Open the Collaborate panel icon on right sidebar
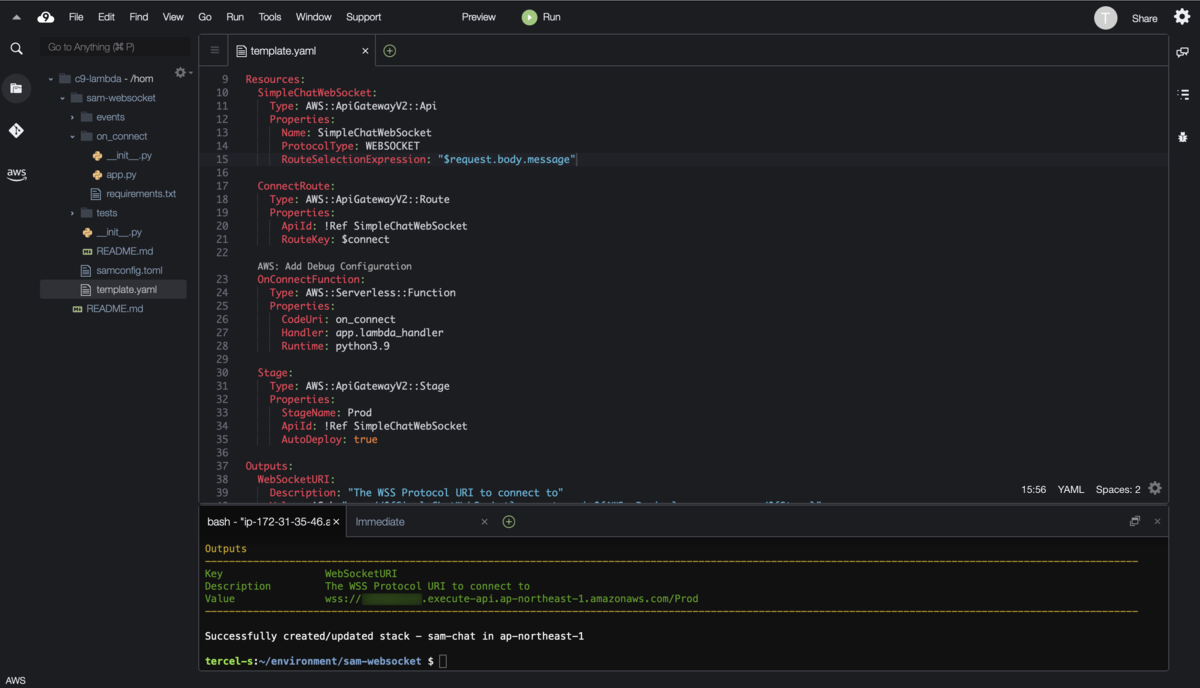The image size is (1200, 688). [x=1183, y=52]
